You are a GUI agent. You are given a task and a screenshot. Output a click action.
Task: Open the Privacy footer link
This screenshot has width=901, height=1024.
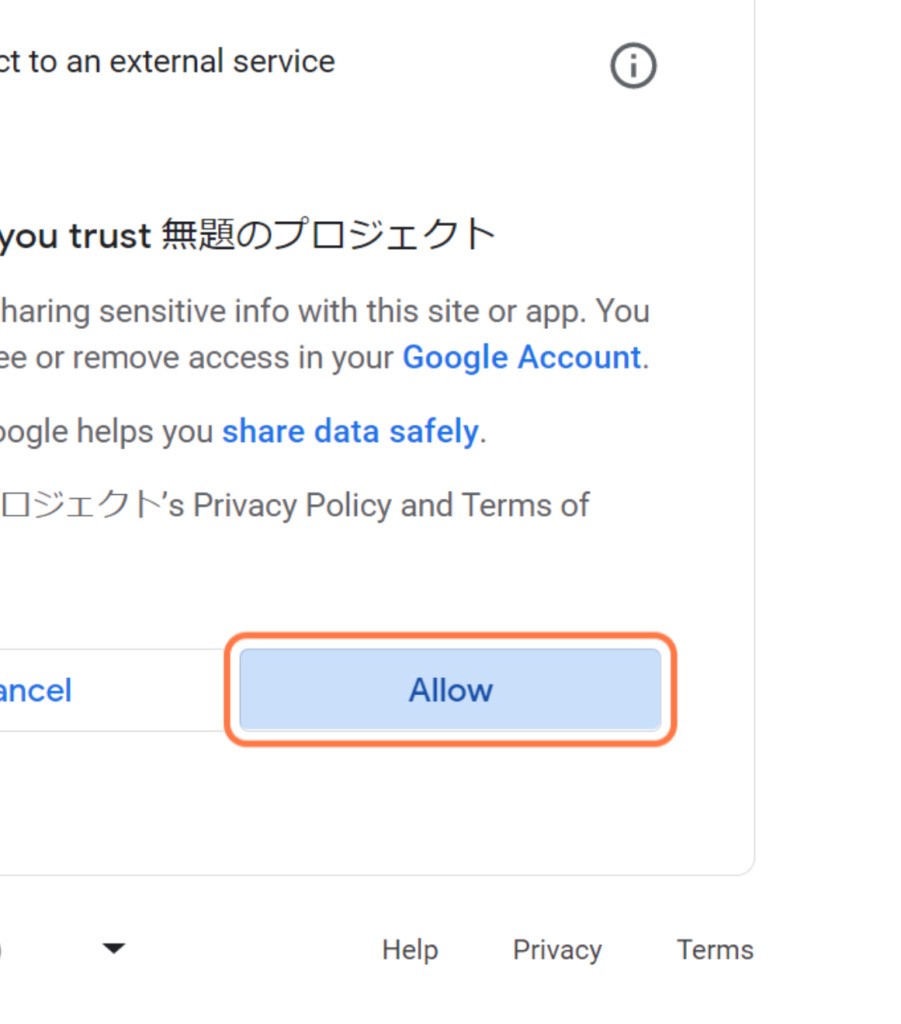557,950
